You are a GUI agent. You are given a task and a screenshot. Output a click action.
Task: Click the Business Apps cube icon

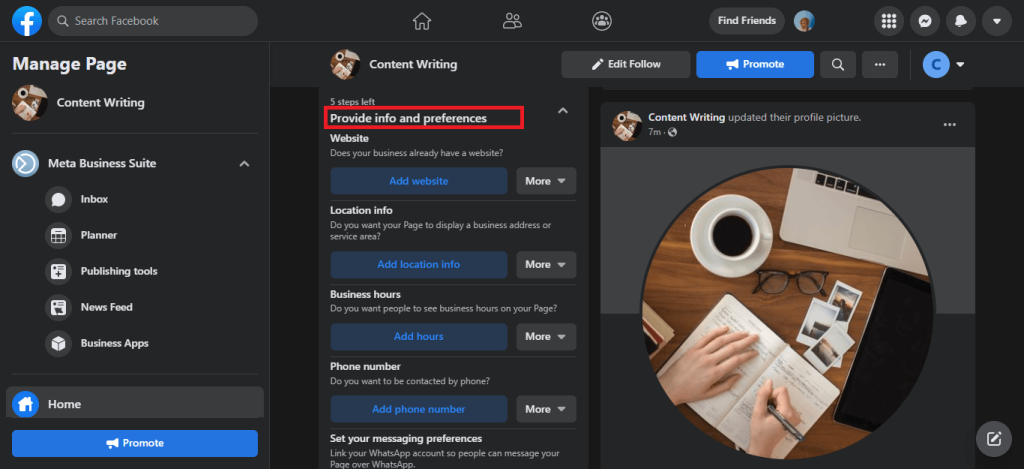pos(58,343)
